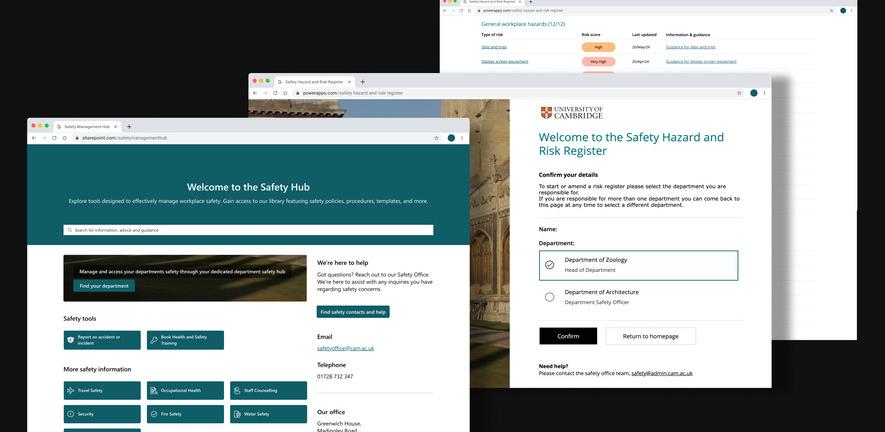This screenshot has height=432, width=885.
Task: Click the safetyoffice@cam.ac.uk email link
Action: (x=345, y=348)
